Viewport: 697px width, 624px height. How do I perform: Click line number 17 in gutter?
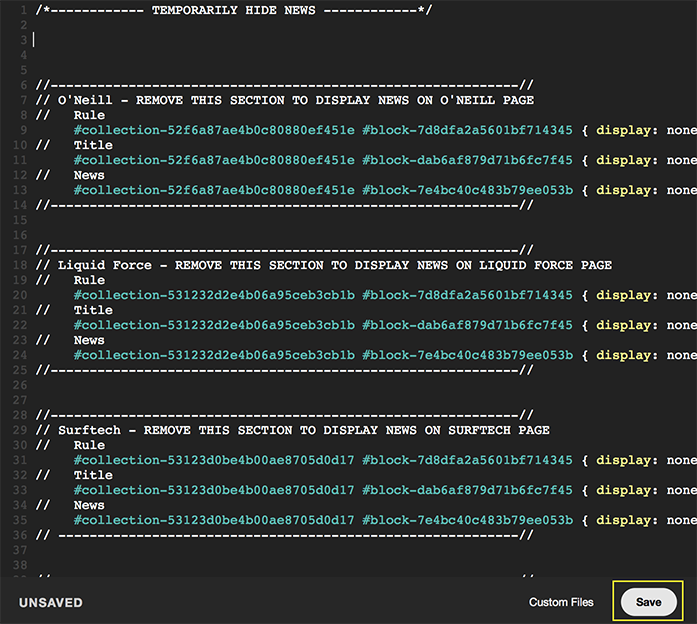[x=20, y=250]
